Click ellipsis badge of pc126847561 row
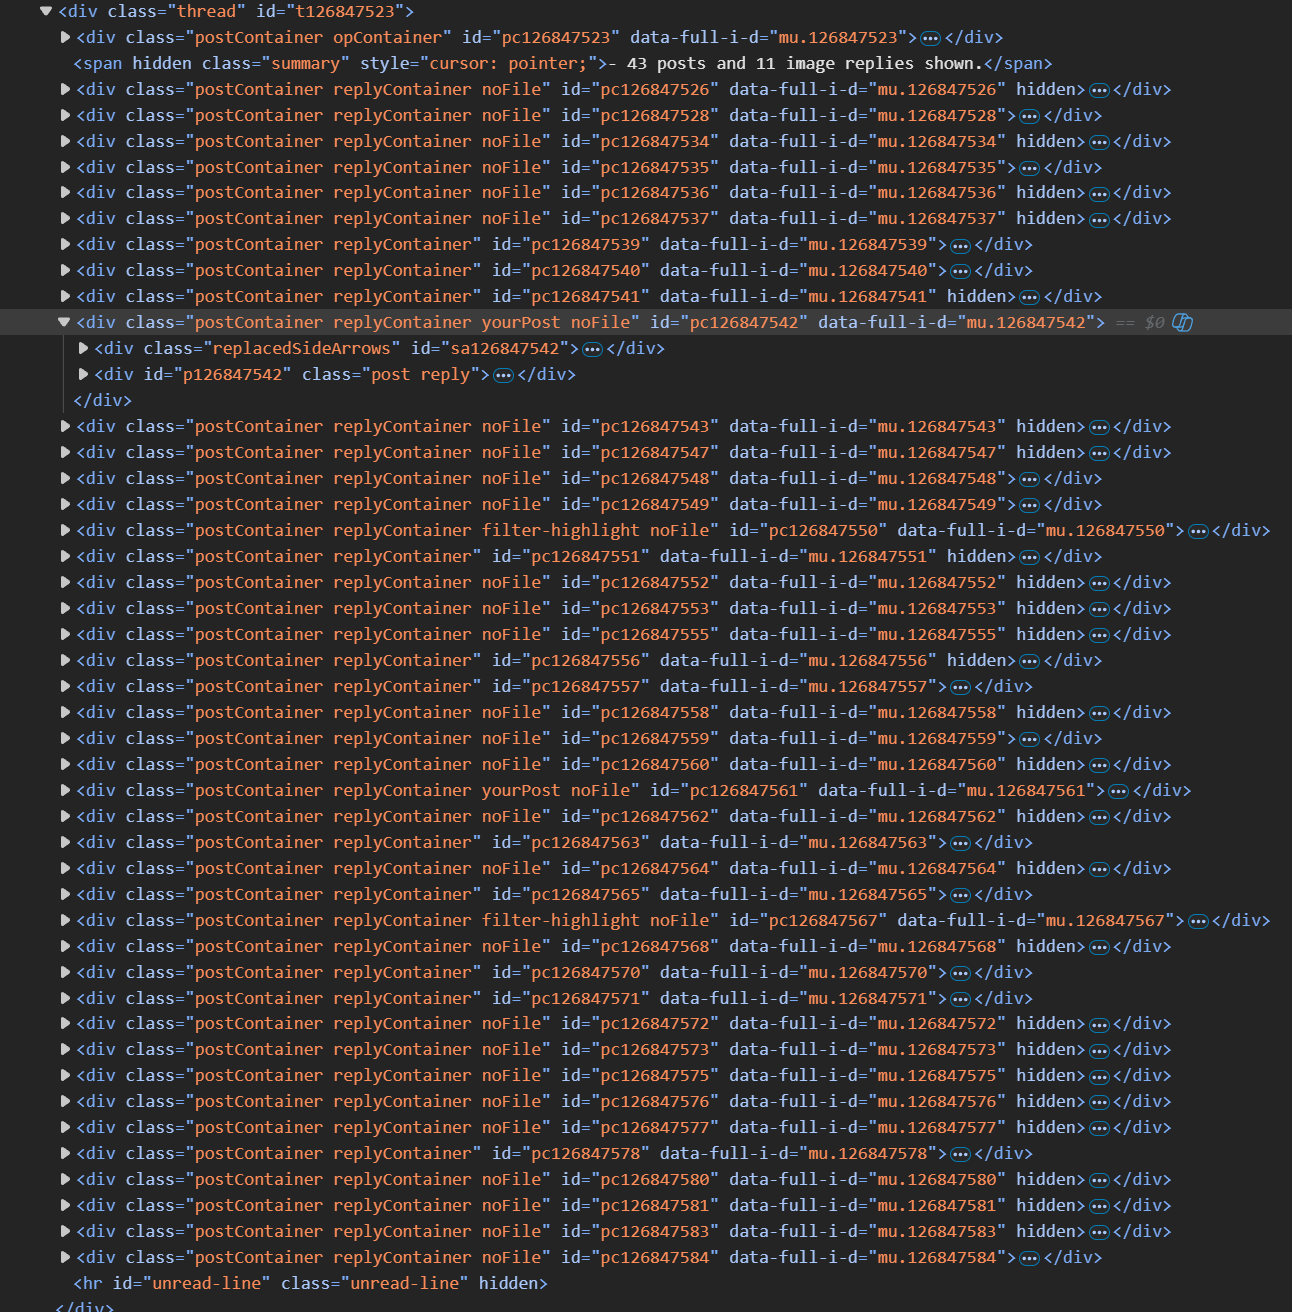Screen dimensions: 1292x1312 1118,791
